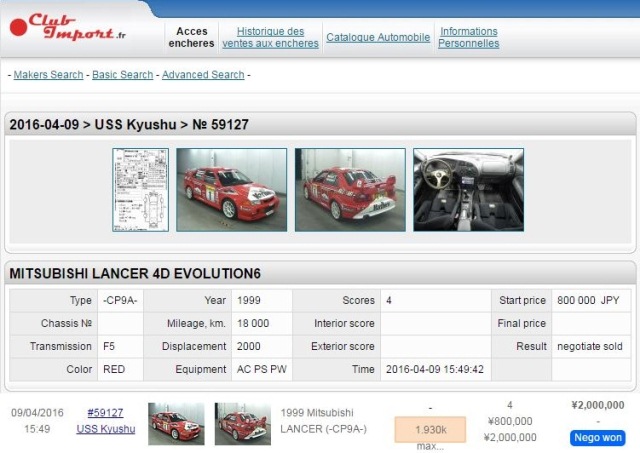Click the 1.930k price box
The image size is (640, 453).
tap(429, 428)
